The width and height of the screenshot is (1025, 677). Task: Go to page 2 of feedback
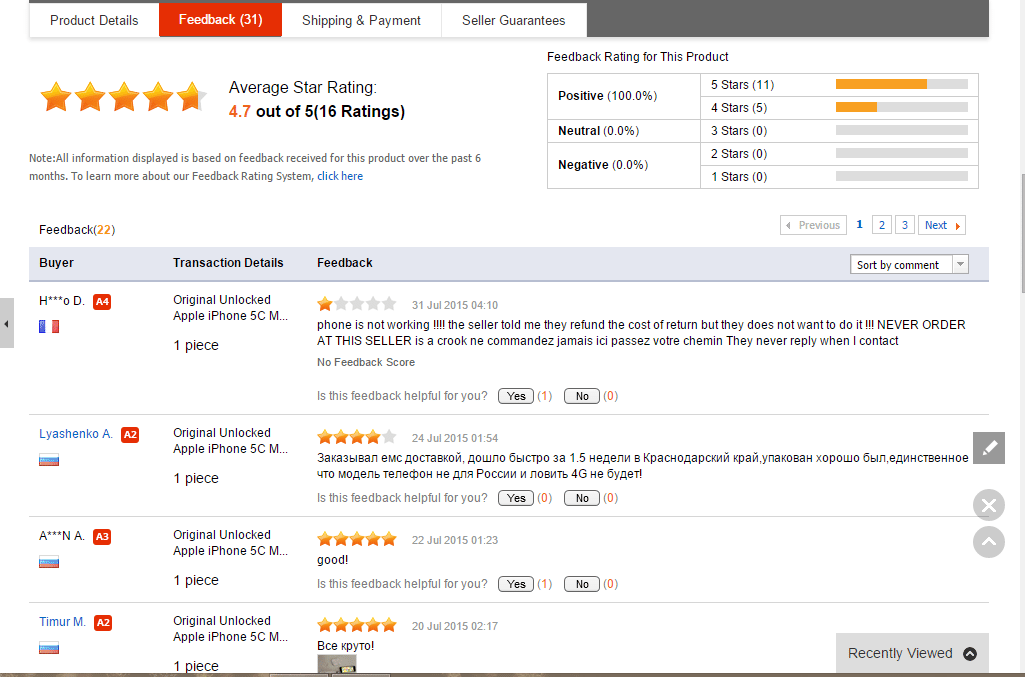pos(881,225)
